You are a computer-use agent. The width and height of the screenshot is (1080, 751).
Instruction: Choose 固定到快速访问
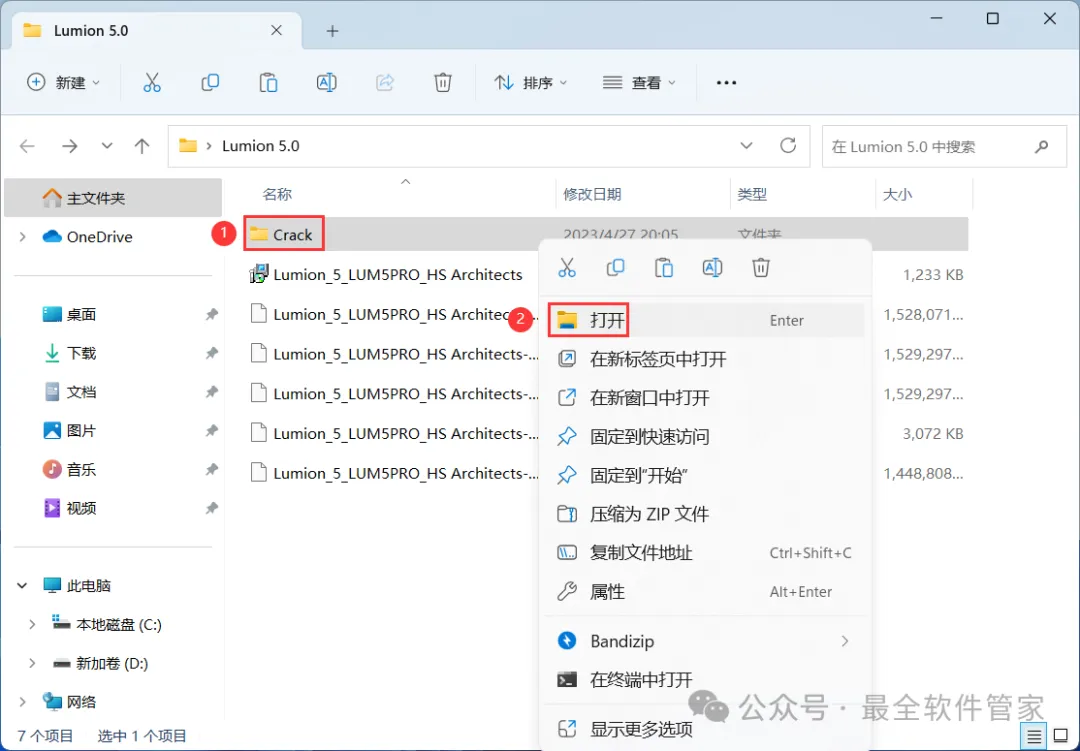tap(705, 436)
